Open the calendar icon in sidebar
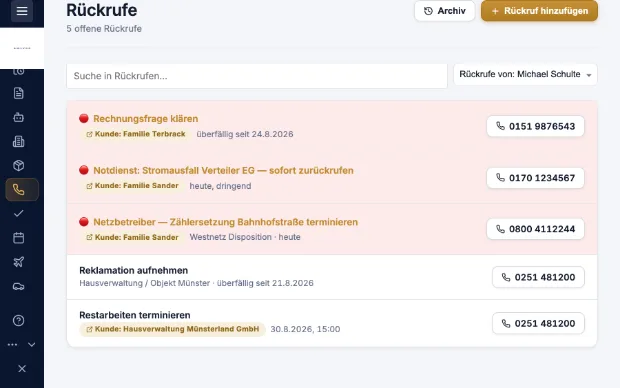The height and width of the screenshot is (388, 620). (x=19, y=238)
